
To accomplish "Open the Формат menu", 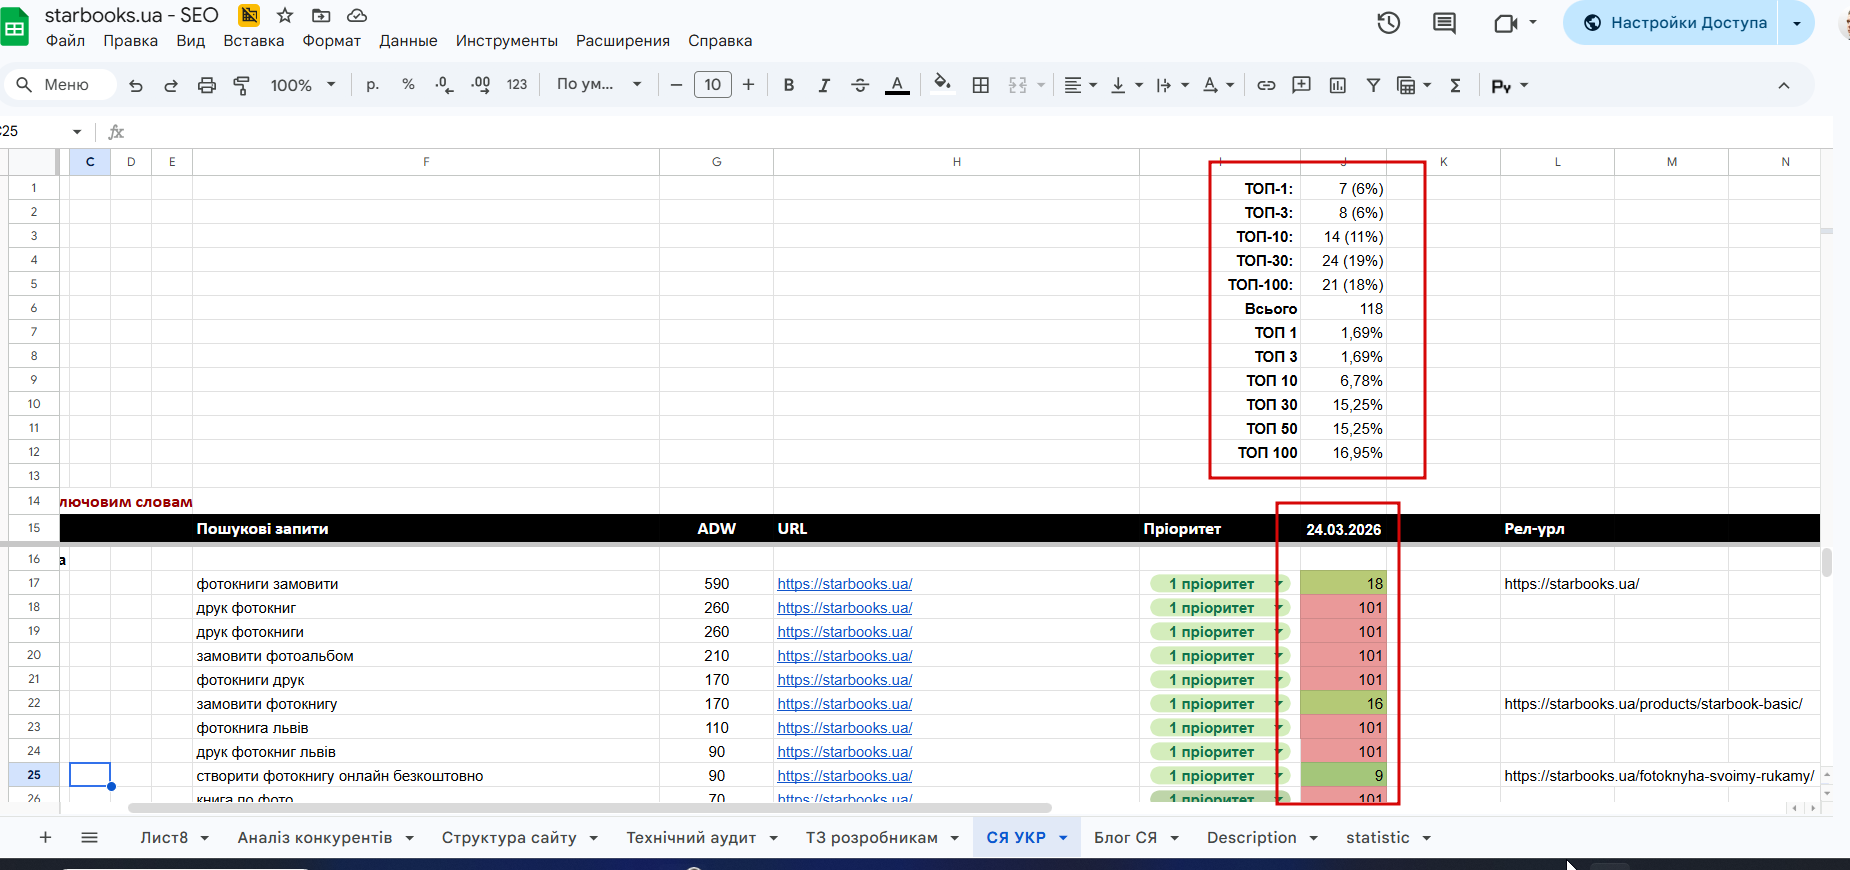I will pyautogui.click(x=332, y=41).
